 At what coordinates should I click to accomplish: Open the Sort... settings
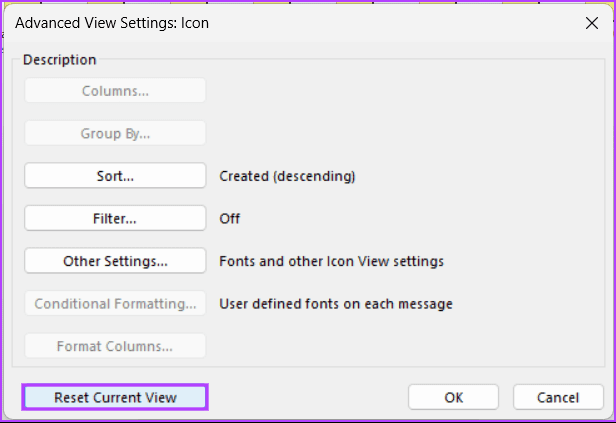pos(115,176)
